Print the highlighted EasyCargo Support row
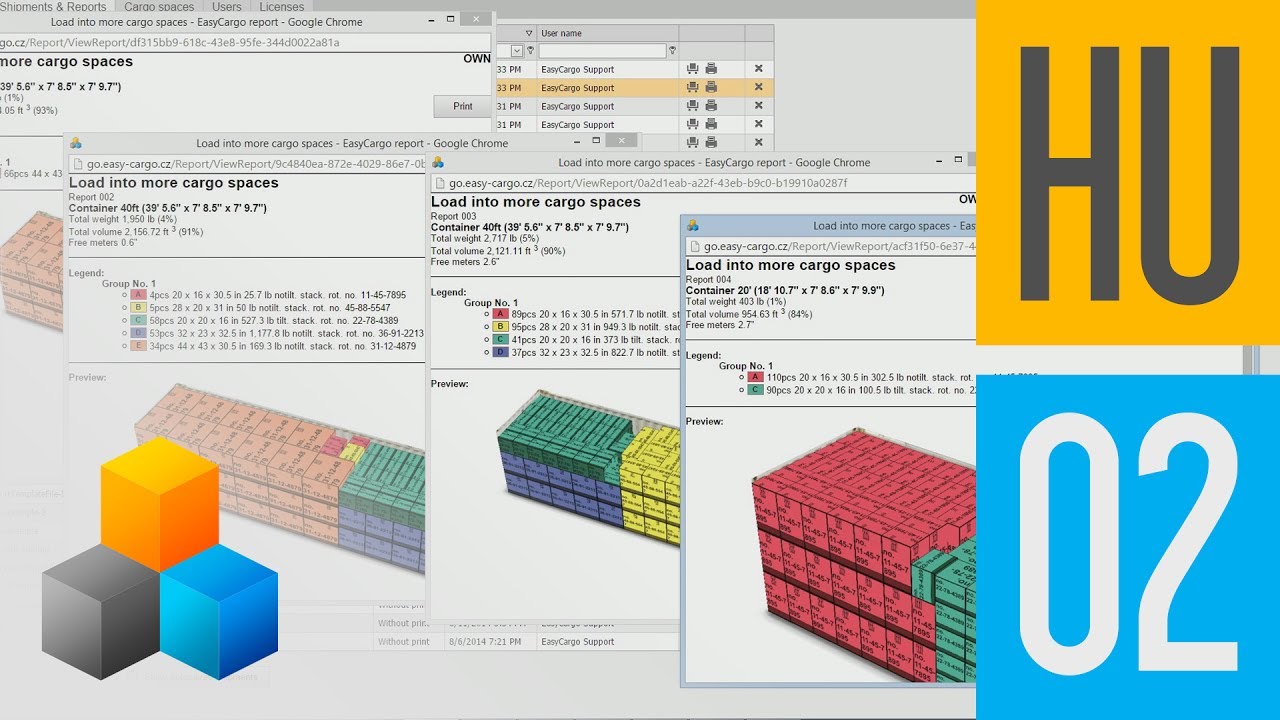Viewport: 1280px width, 720px height. [711, 87]
